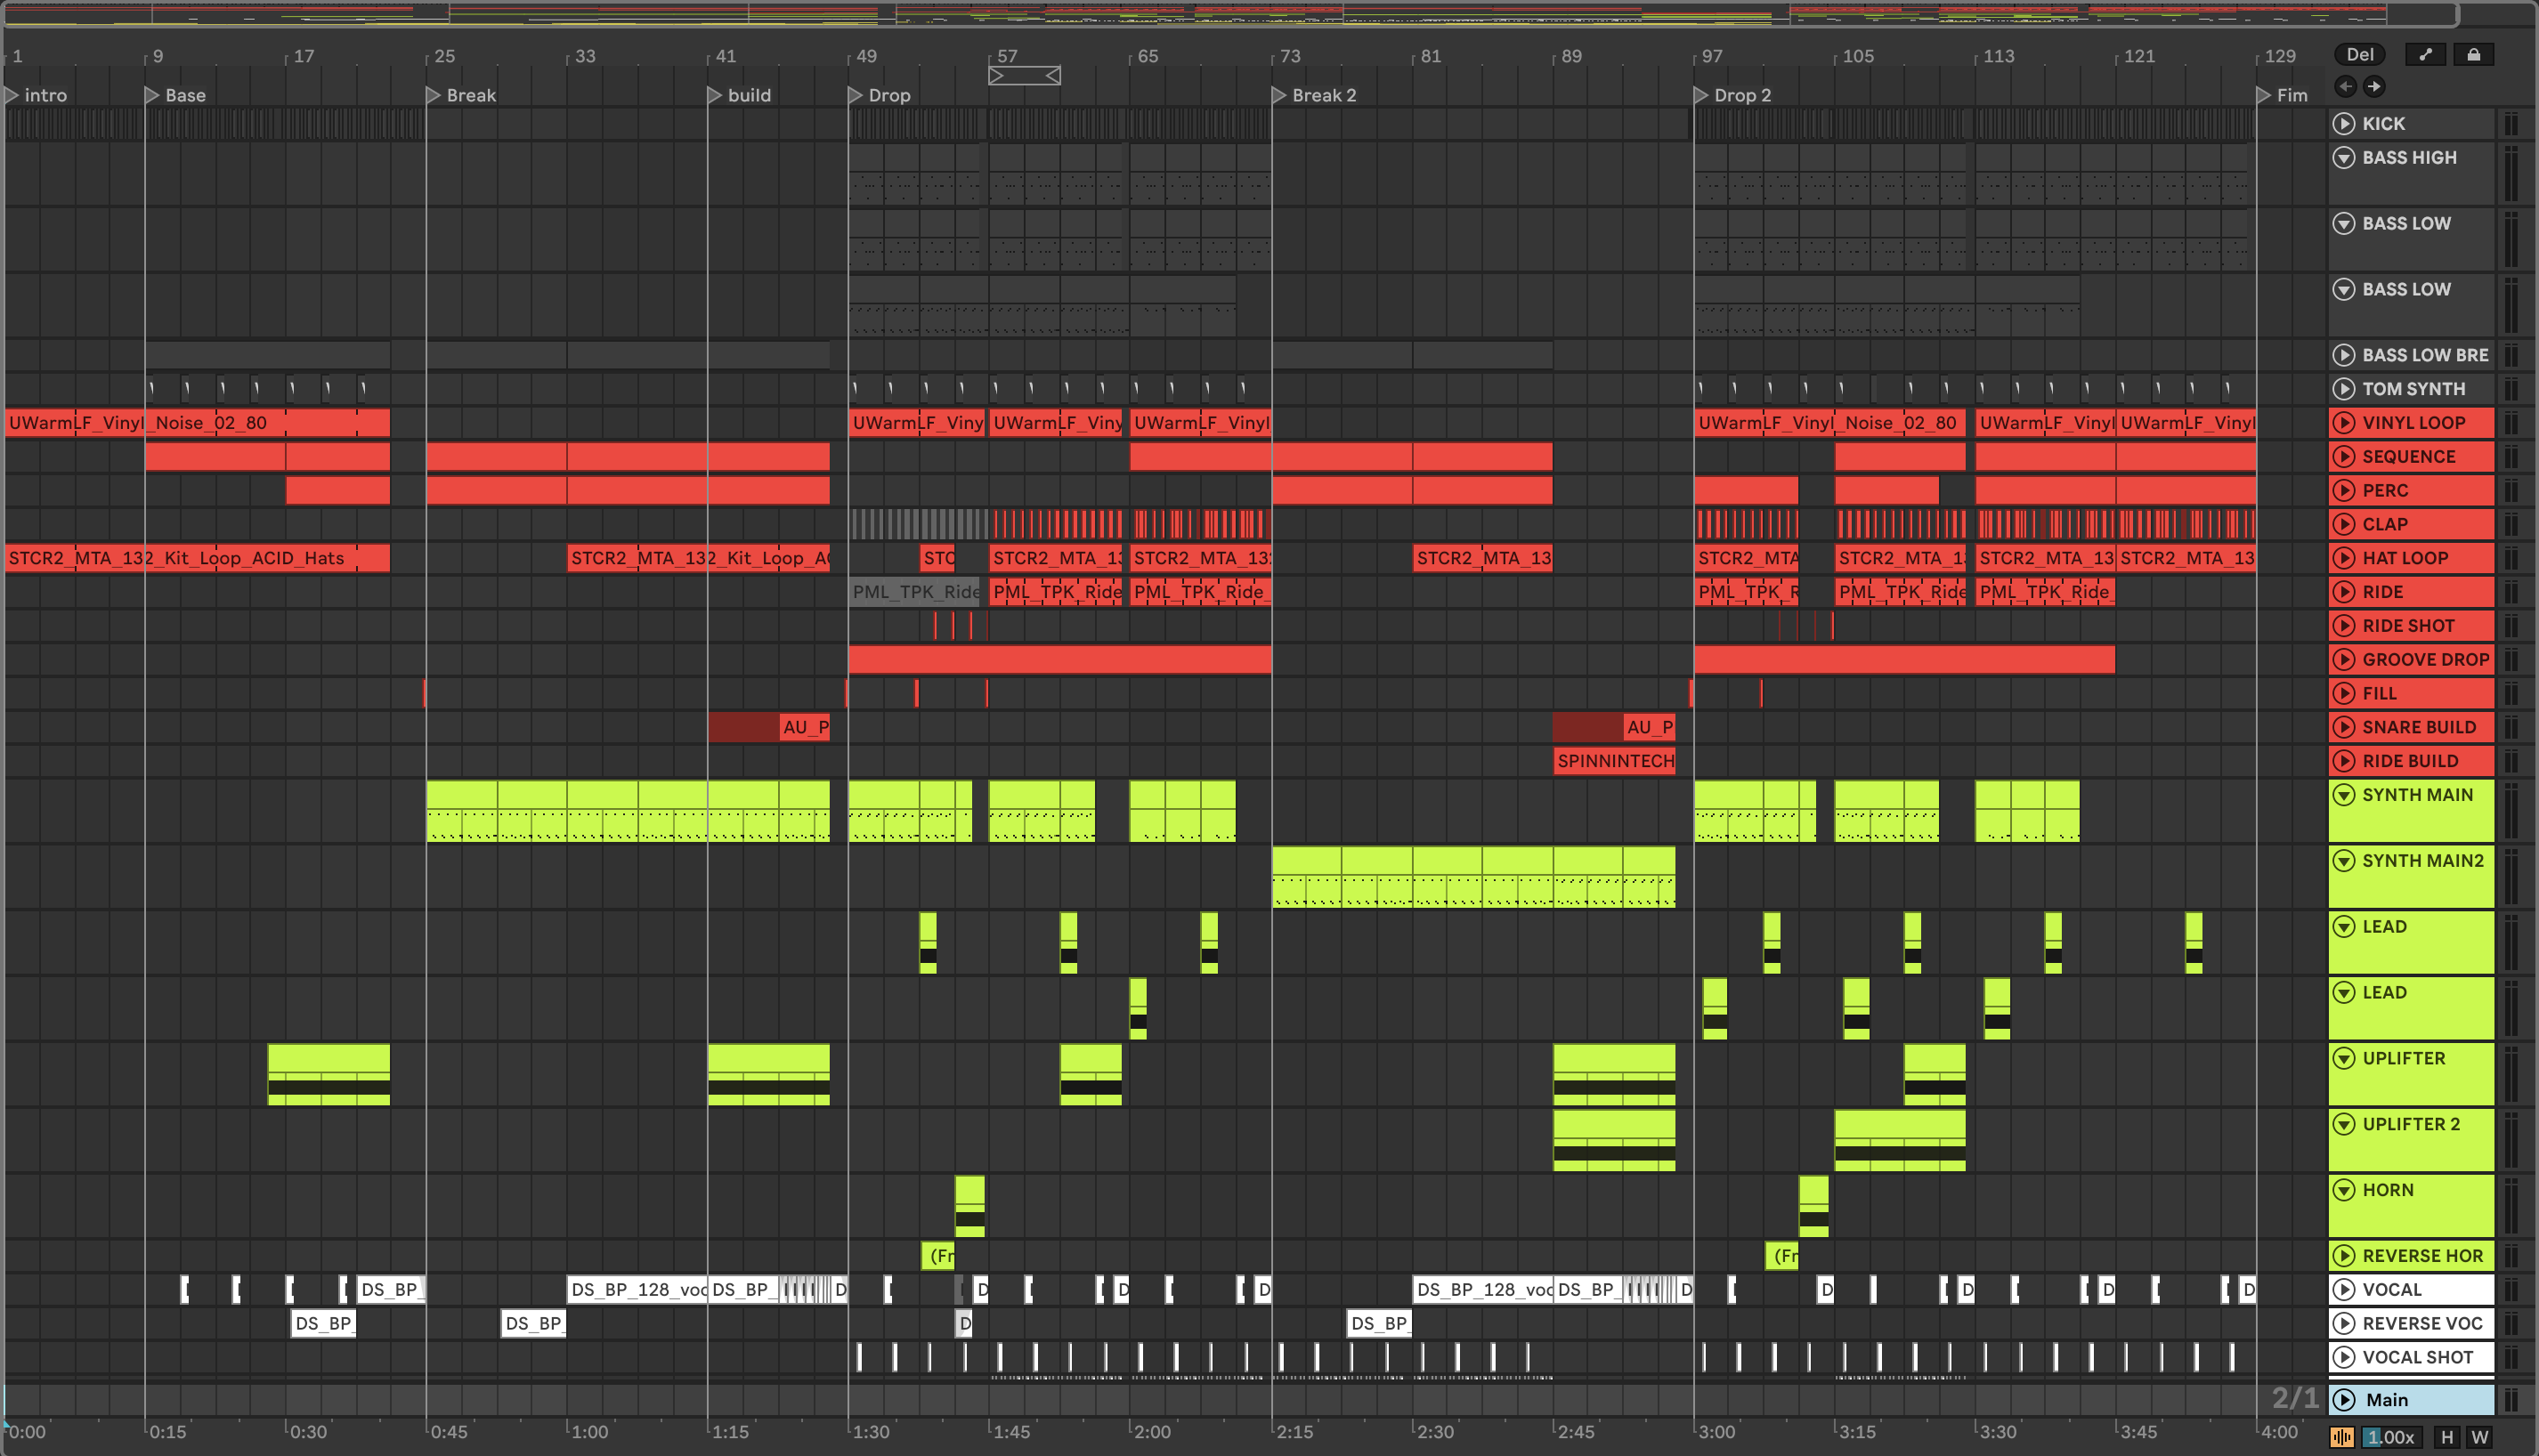Click fold icon on RIDE SHOT track

(2343, 626)
